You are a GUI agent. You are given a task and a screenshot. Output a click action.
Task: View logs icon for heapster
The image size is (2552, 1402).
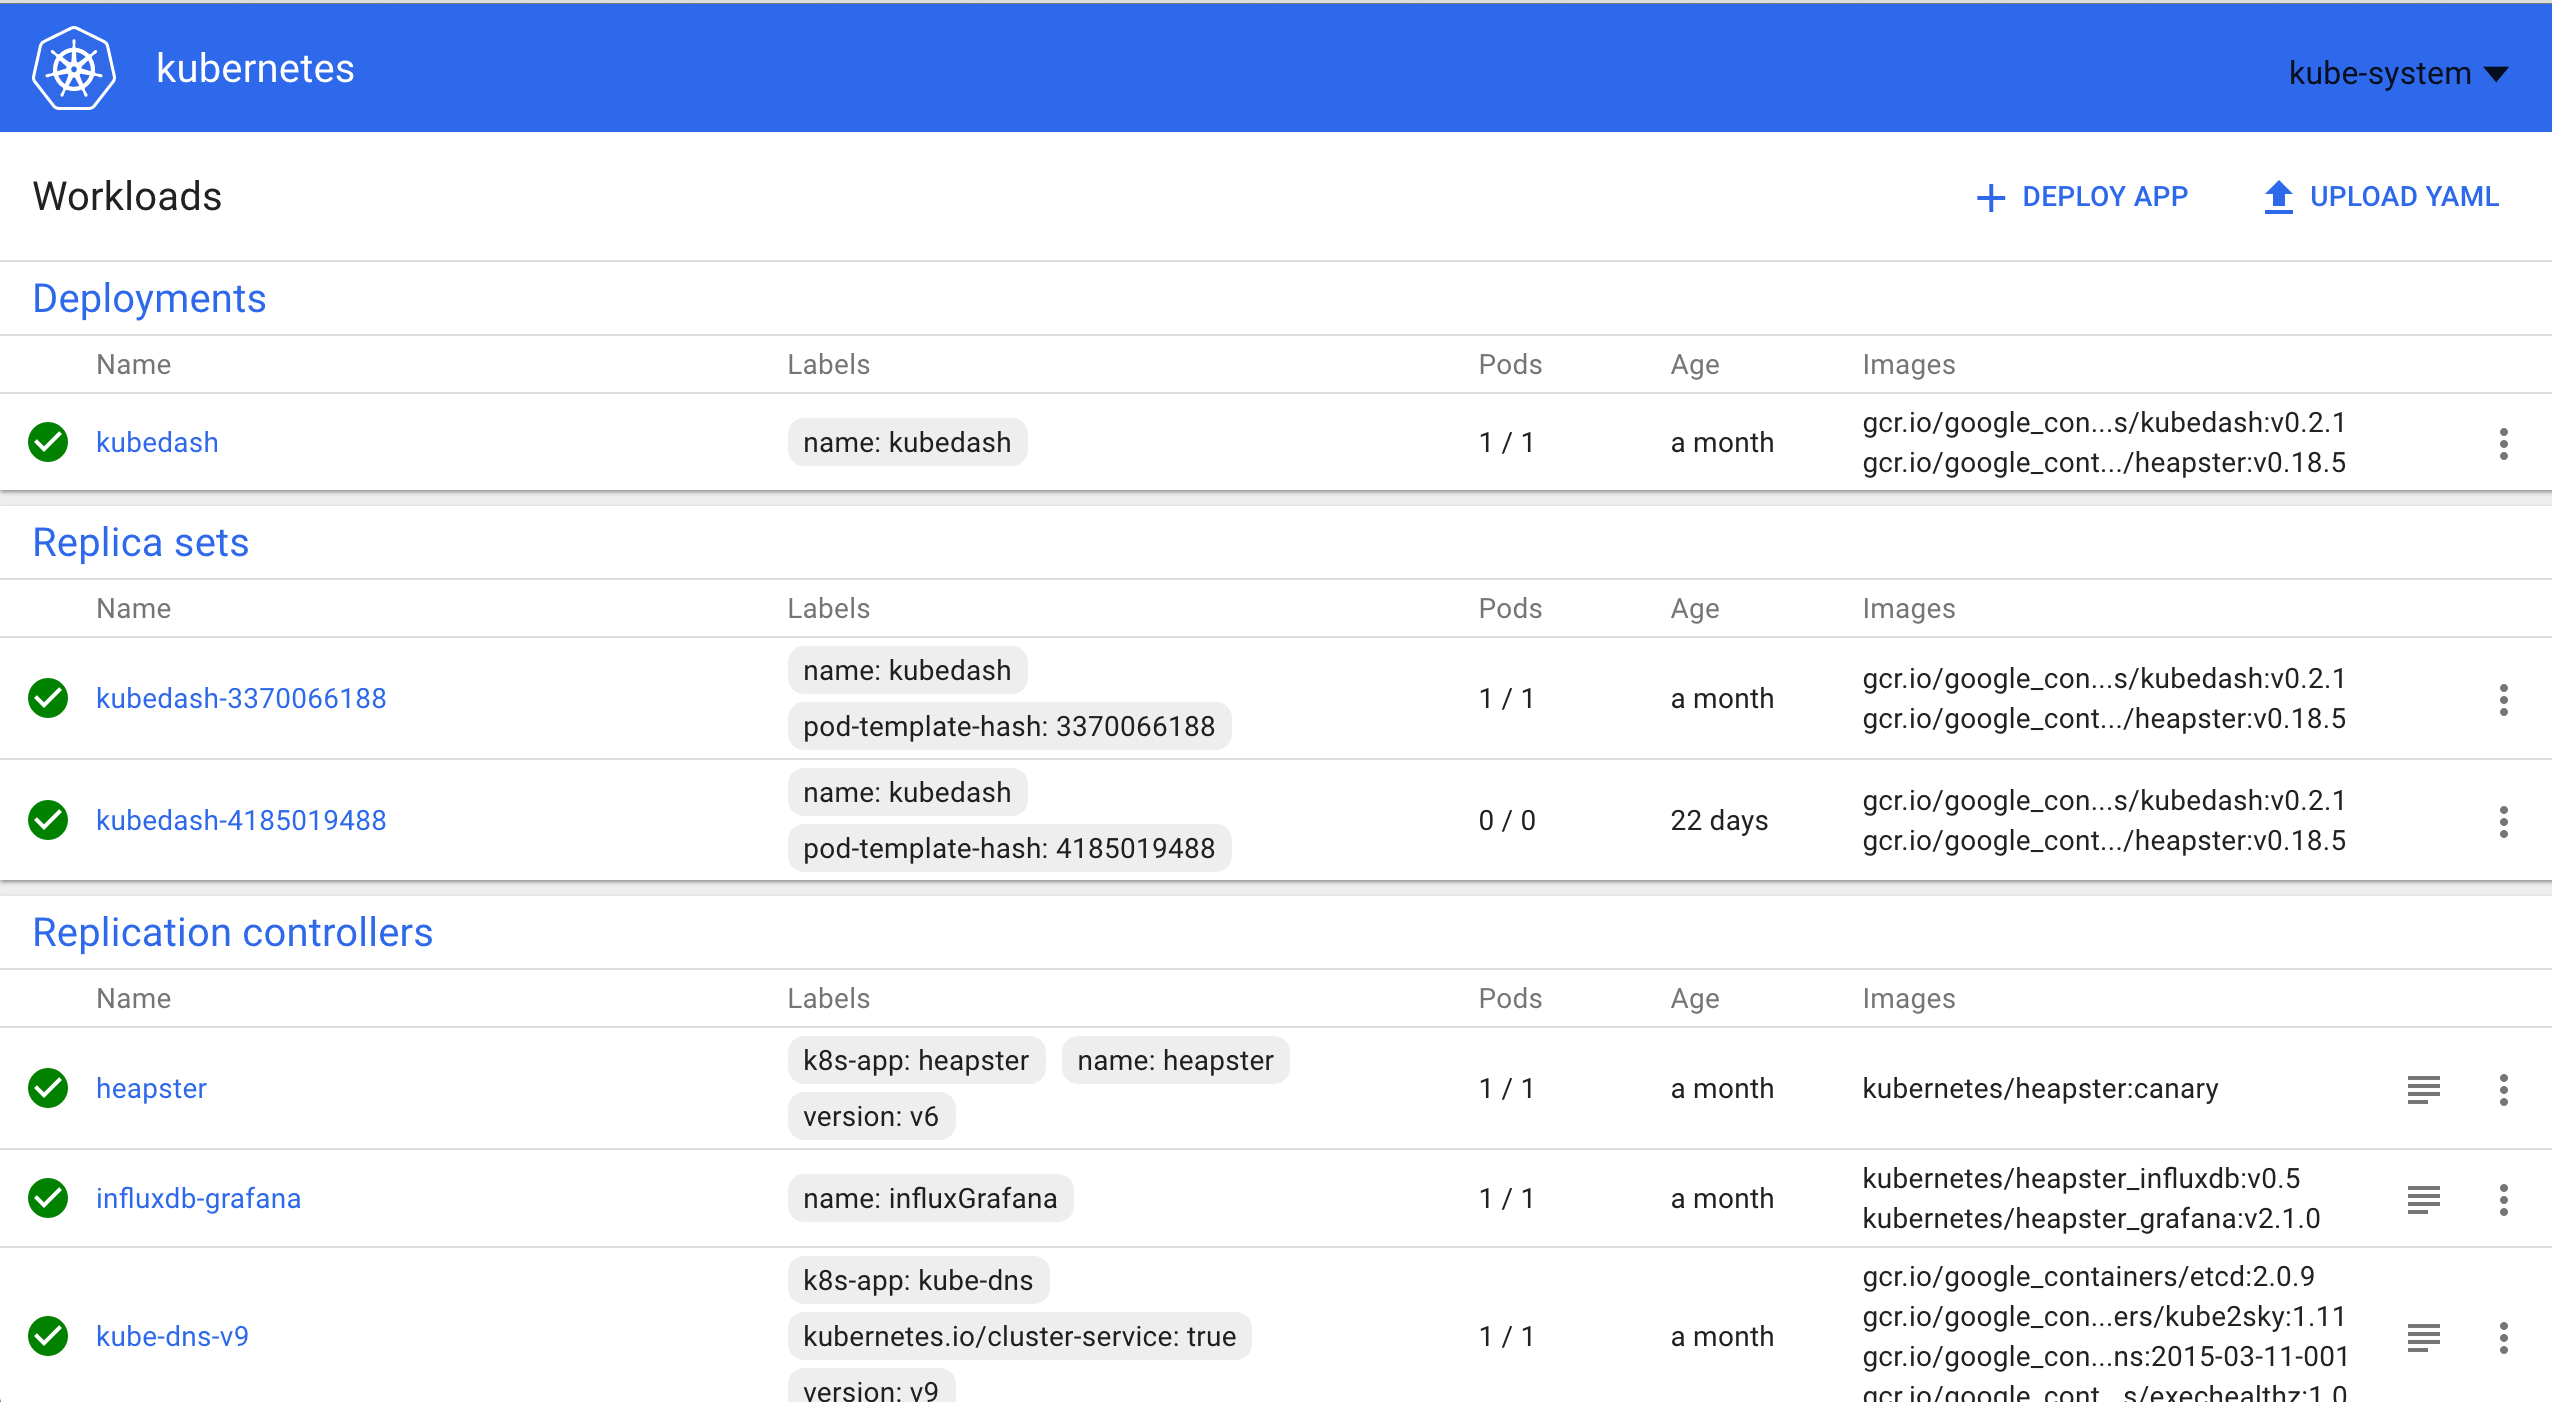pos(2424,1089)
